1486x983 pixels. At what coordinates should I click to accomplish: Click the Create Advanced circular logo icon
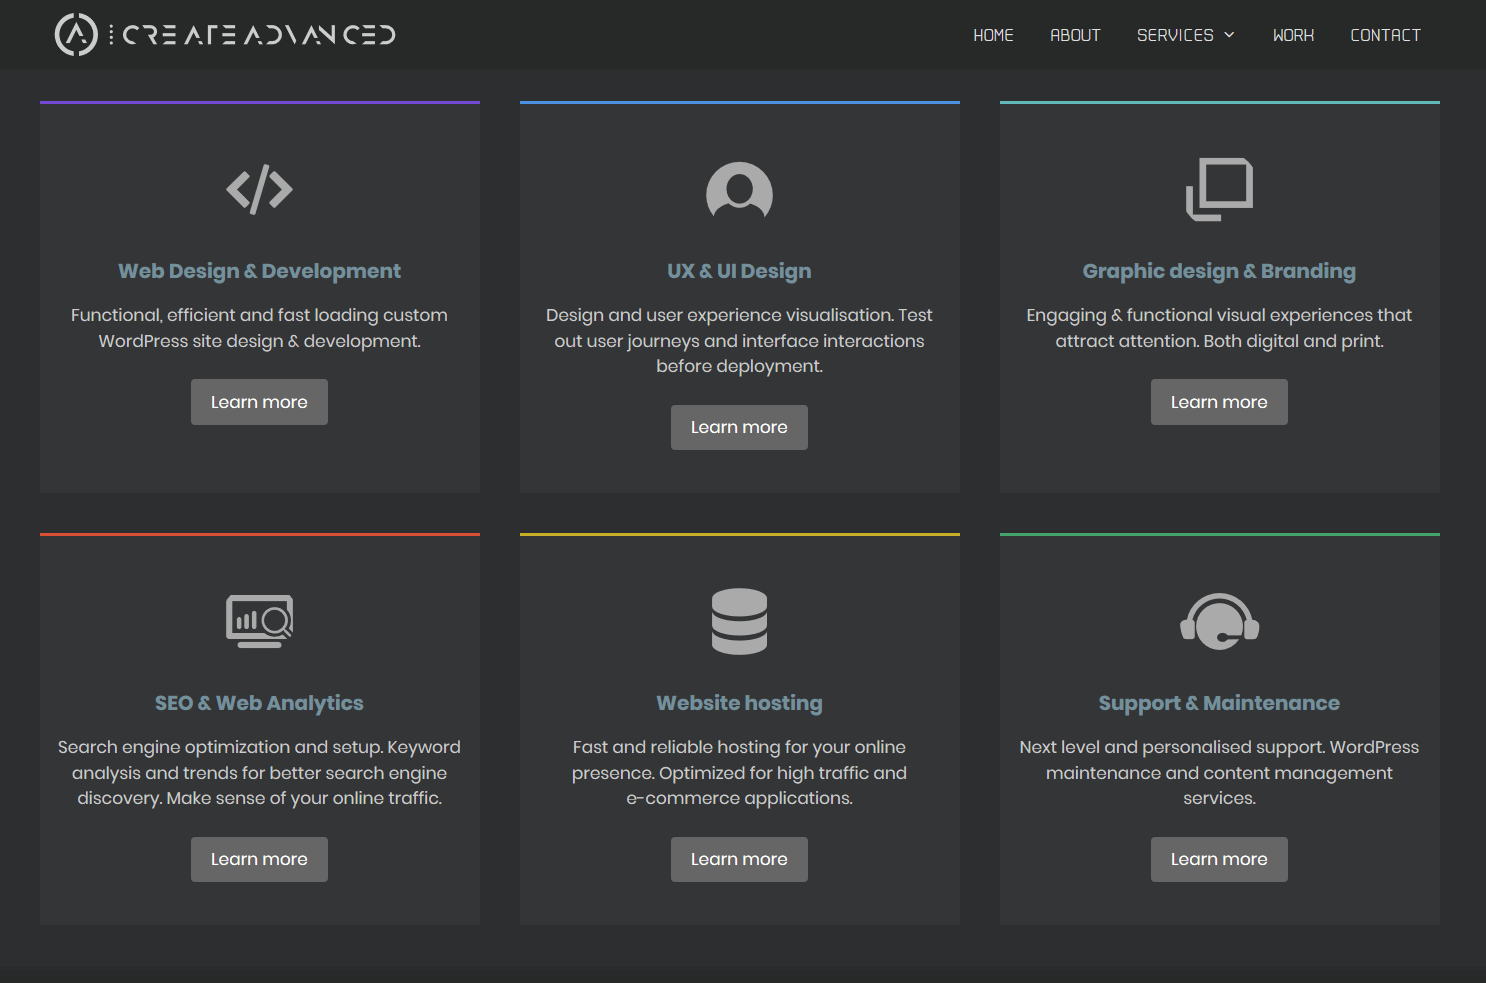tap(75, 35)
